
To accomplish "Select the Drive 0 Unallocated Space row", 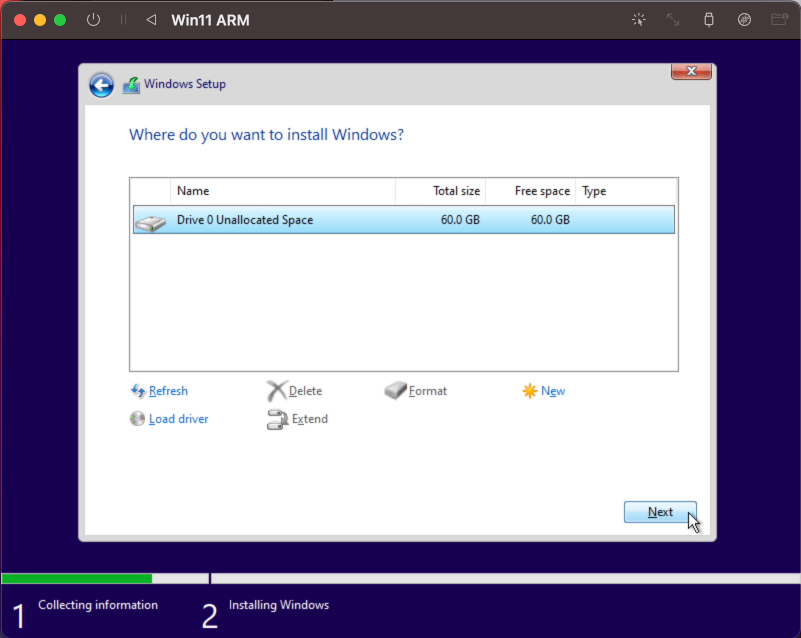I will point(404,220).
